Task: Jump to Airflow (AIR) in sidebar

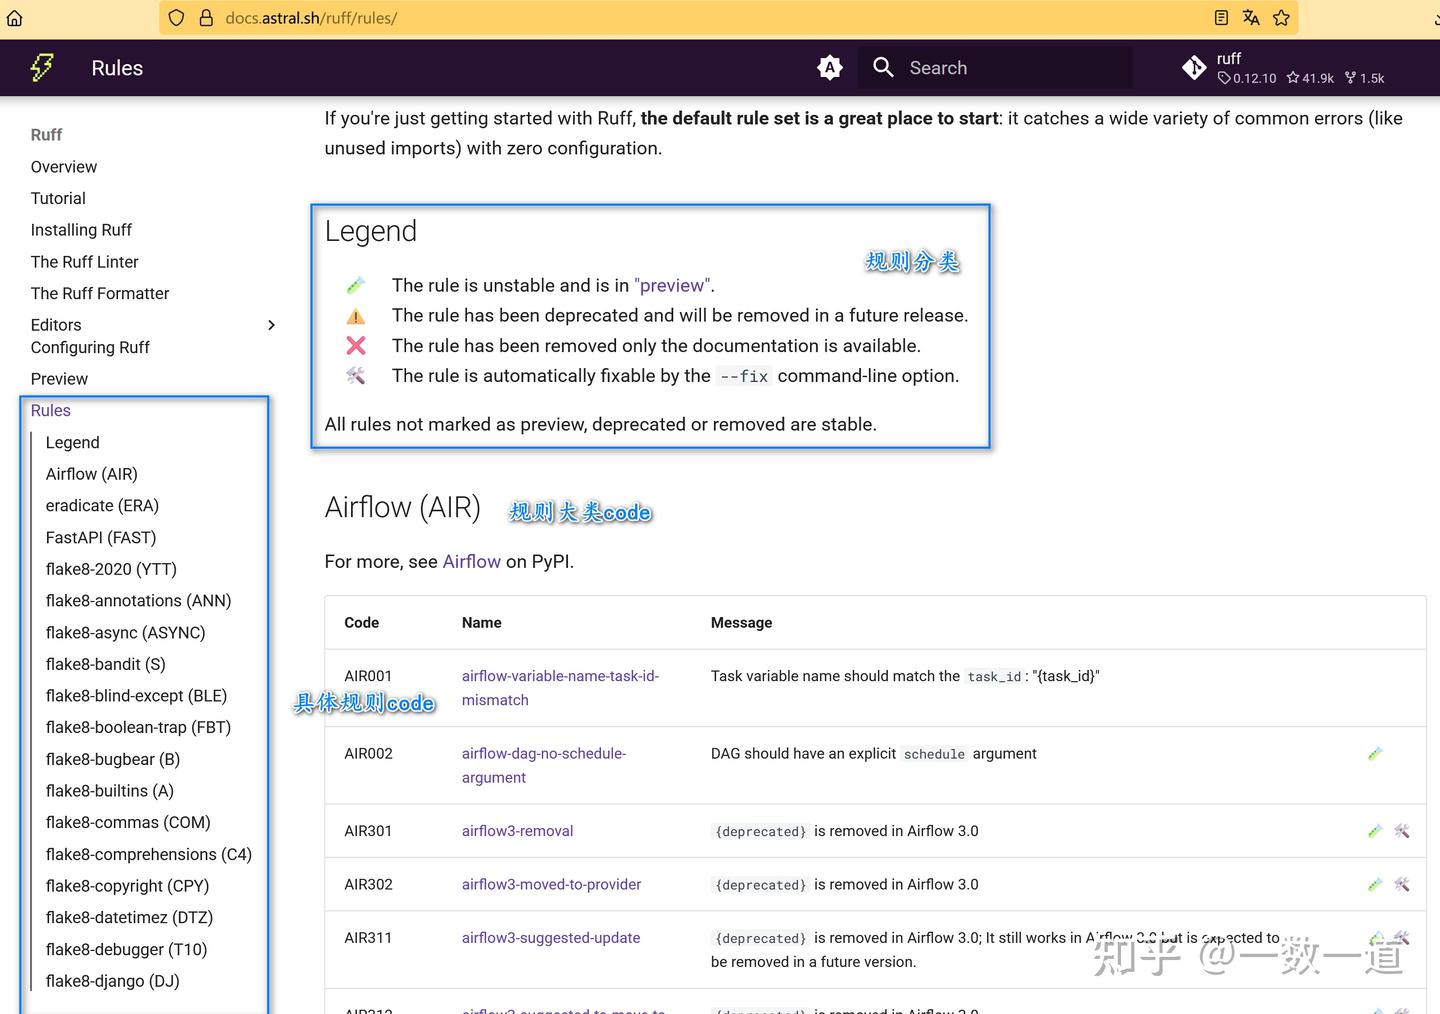Action: point(92,474)
